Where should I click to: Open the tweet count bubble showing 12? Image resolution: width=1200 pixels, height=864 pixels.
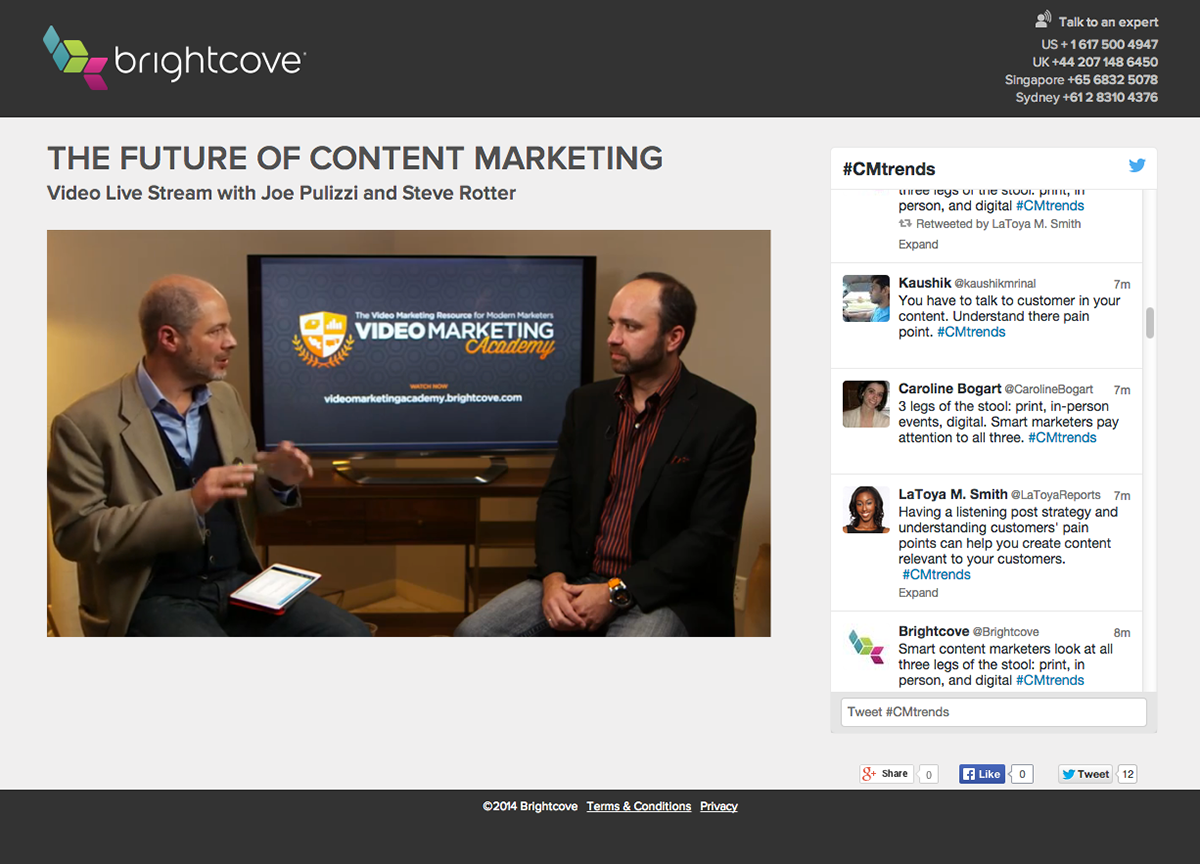1127,774
